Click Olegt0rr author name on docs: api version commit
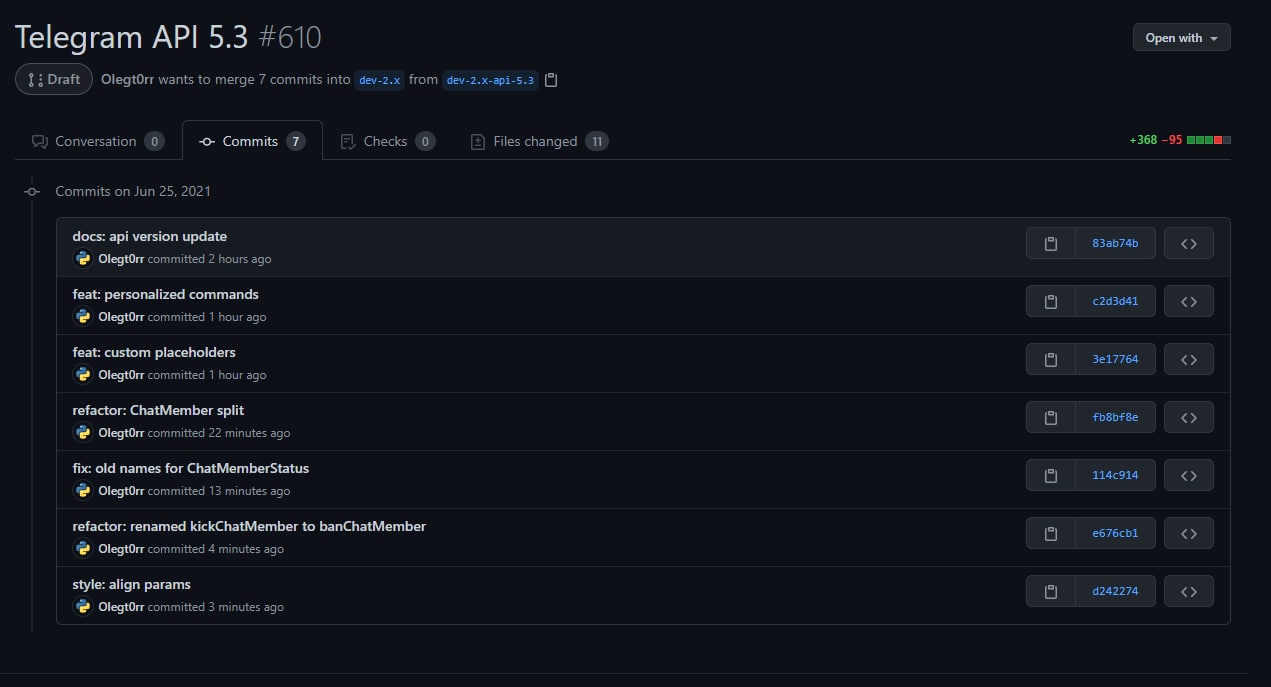The image size is (1271, 687). 121,259
